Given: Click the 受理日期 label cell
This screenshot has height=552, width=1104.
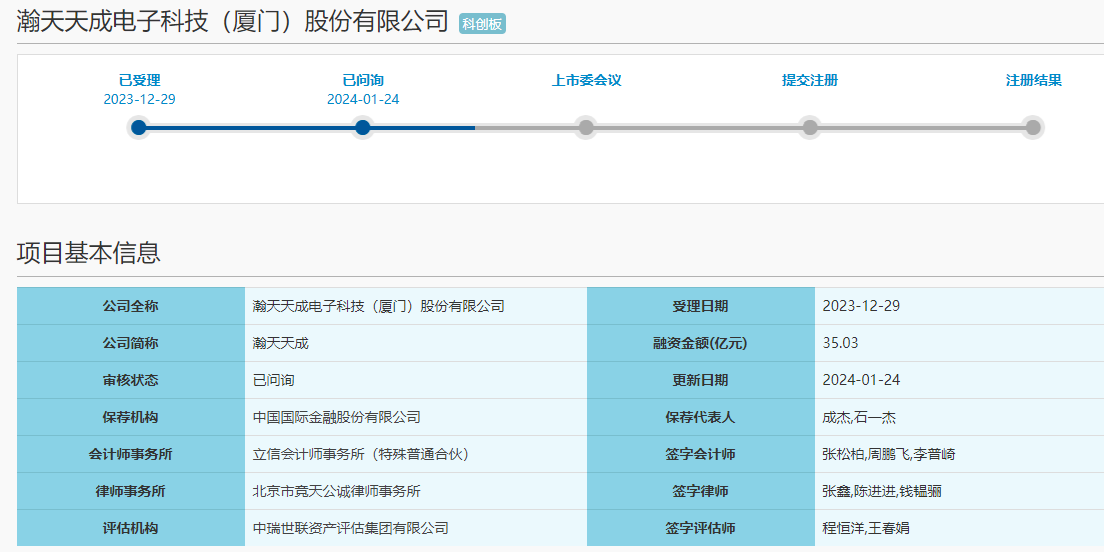Looking at the screenshot, I should tap(701, 306).
